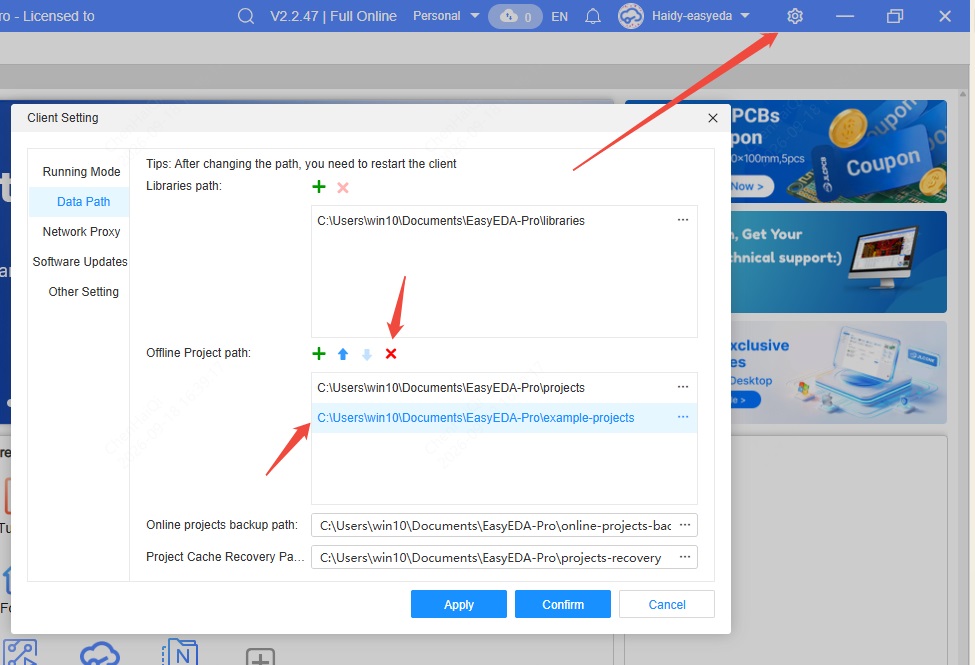Click the right panel scrollbar up arrow
Image resolution: width=975 pixels, height=665 pixels.
963,95
